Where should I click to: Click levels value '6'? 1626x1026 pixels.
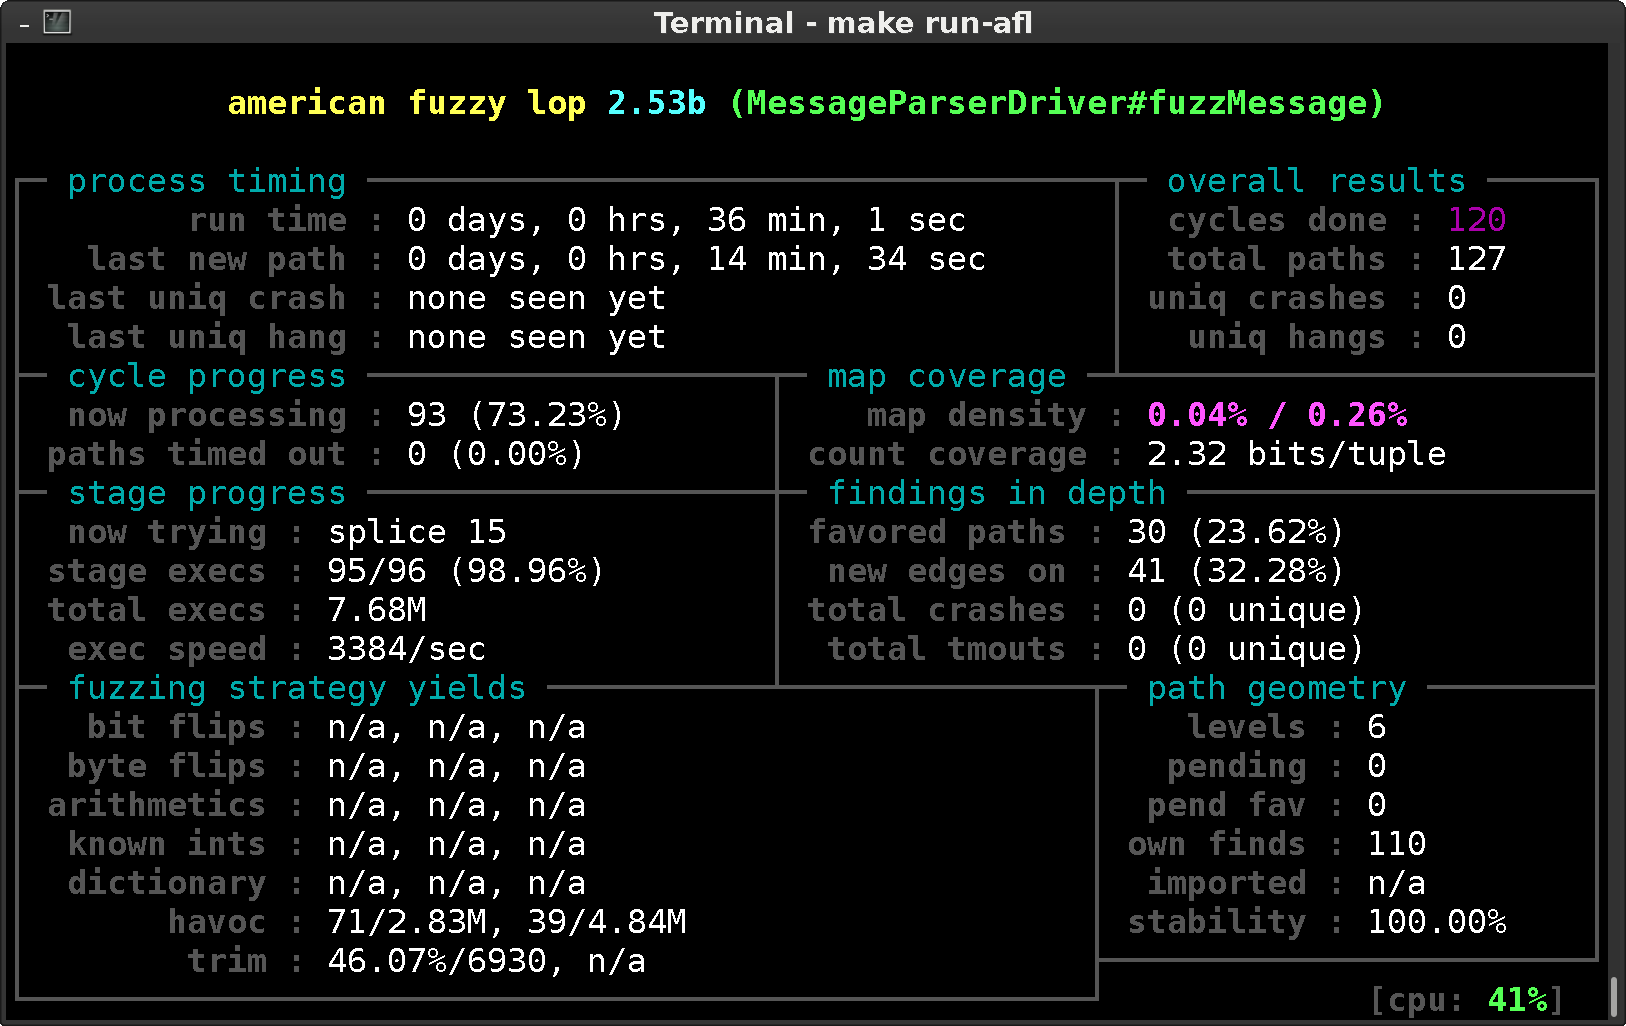(1377, 727)
